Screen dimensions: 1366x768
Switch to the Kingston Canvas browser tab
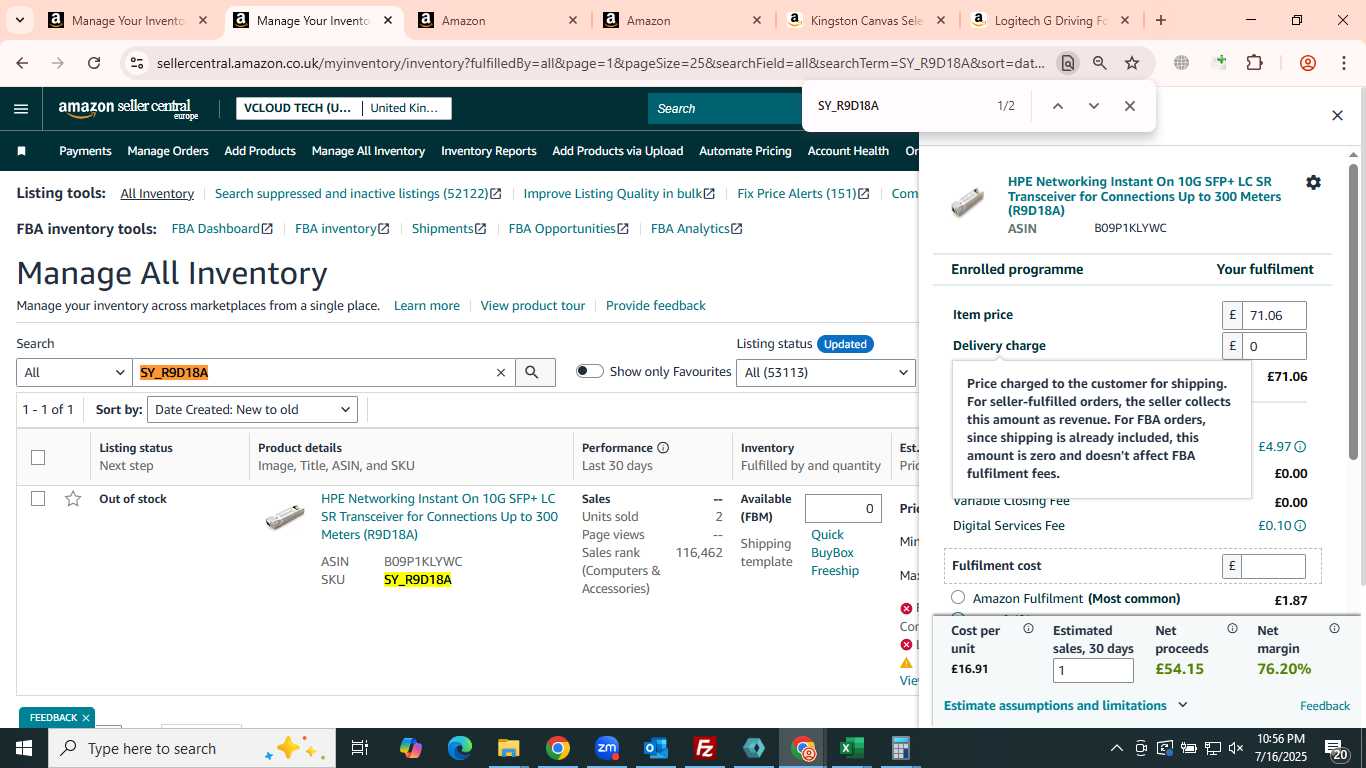(866, 20)
